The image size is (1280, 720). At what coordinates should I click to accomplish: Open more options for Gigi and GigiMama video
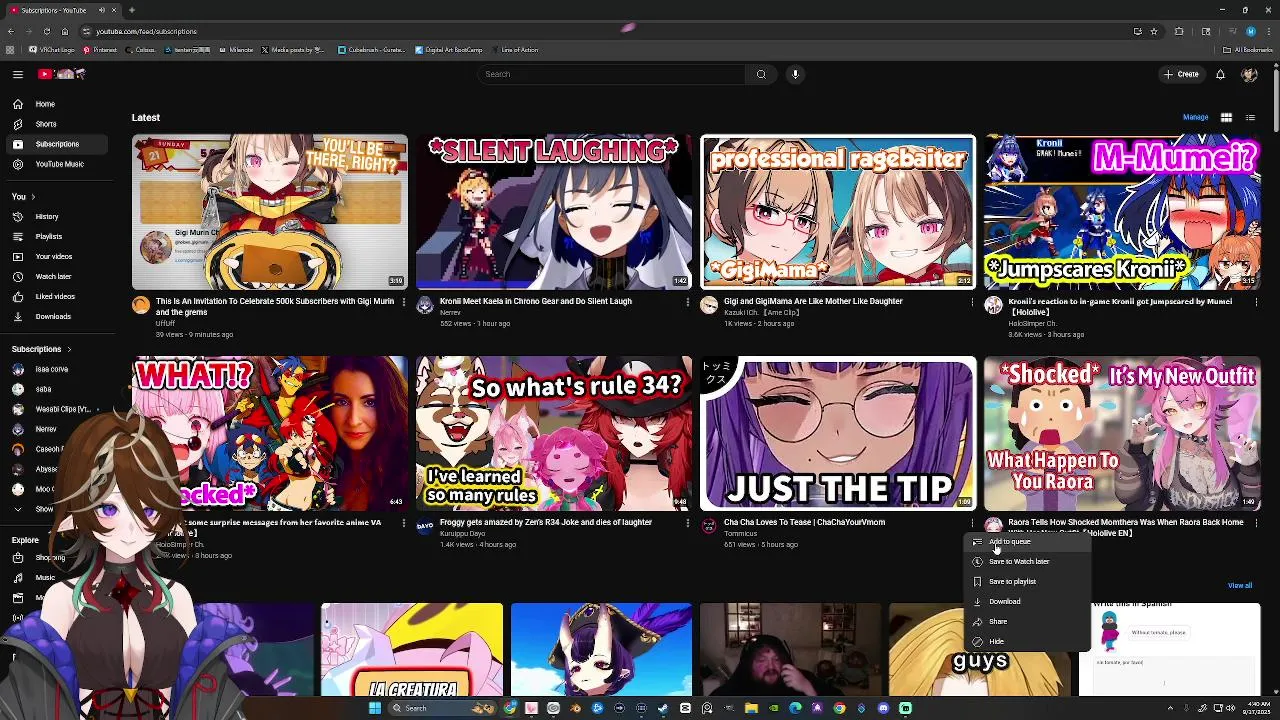click(x=972, y=302)
